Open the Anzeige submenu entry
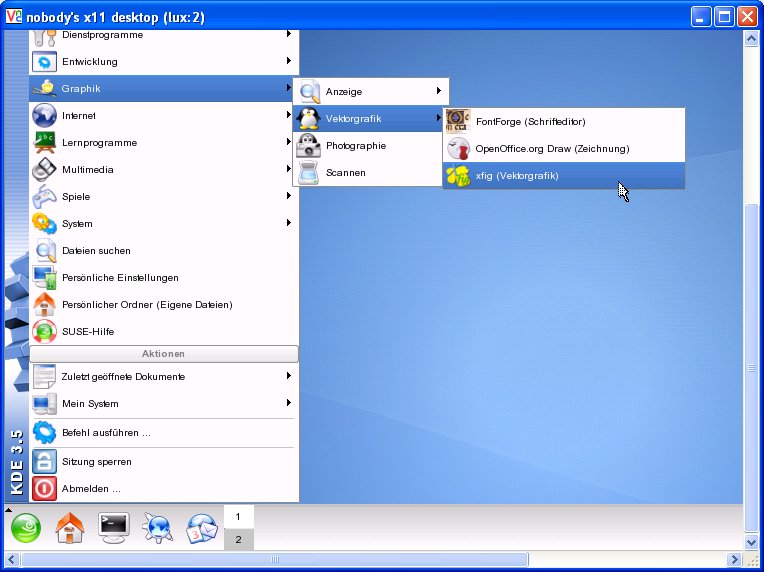Image resolution: width=764 pixels, height=572 pixels. pos(371,92)
